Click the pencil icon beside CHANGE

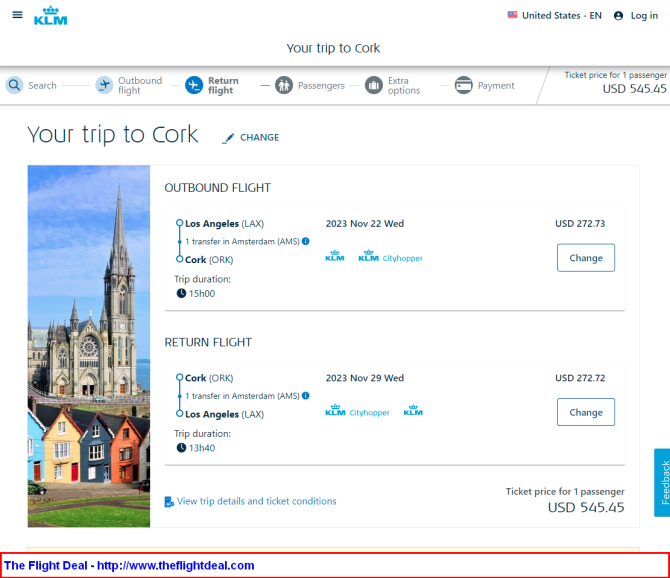click(x=228, y=138)
